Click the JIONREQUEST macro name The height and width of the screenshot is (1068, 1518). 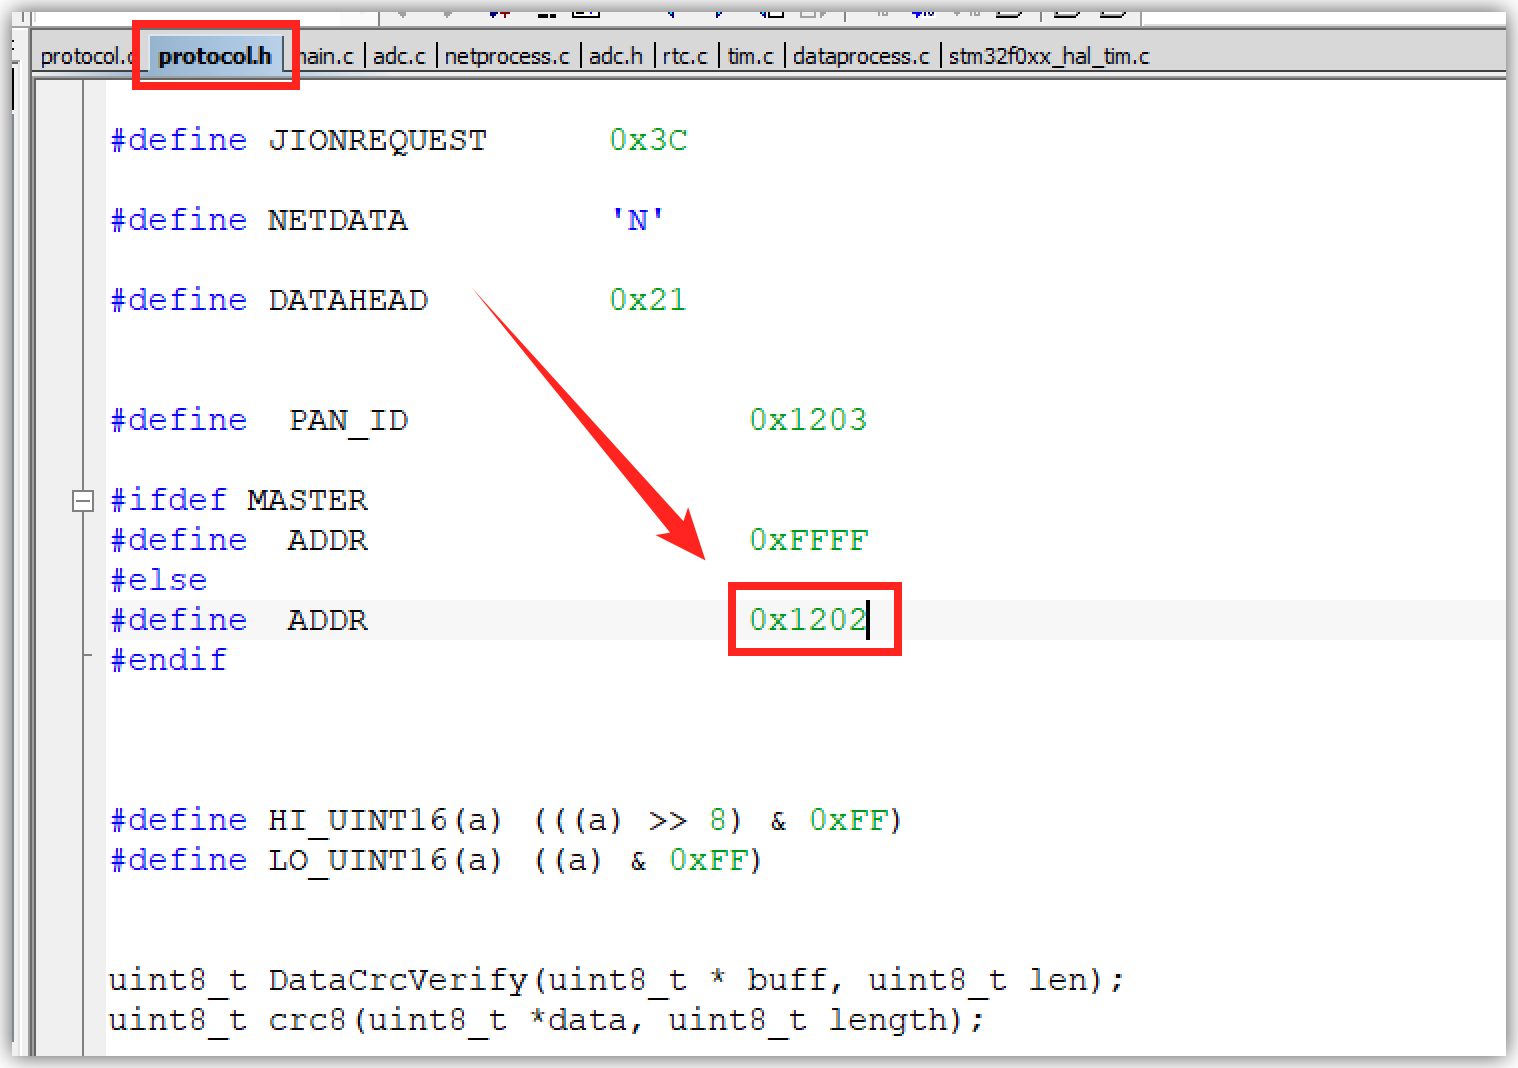coord(377,140)
